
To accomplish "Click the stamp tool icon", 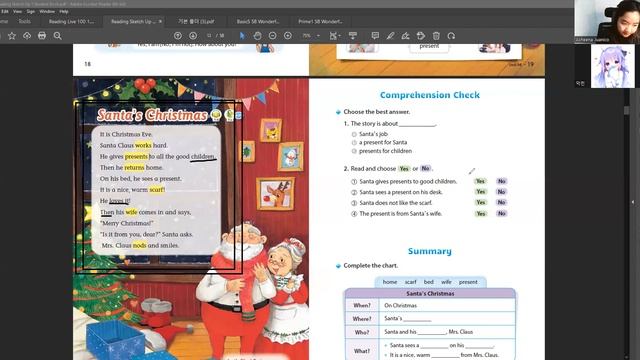I will [x=421, y=36].
